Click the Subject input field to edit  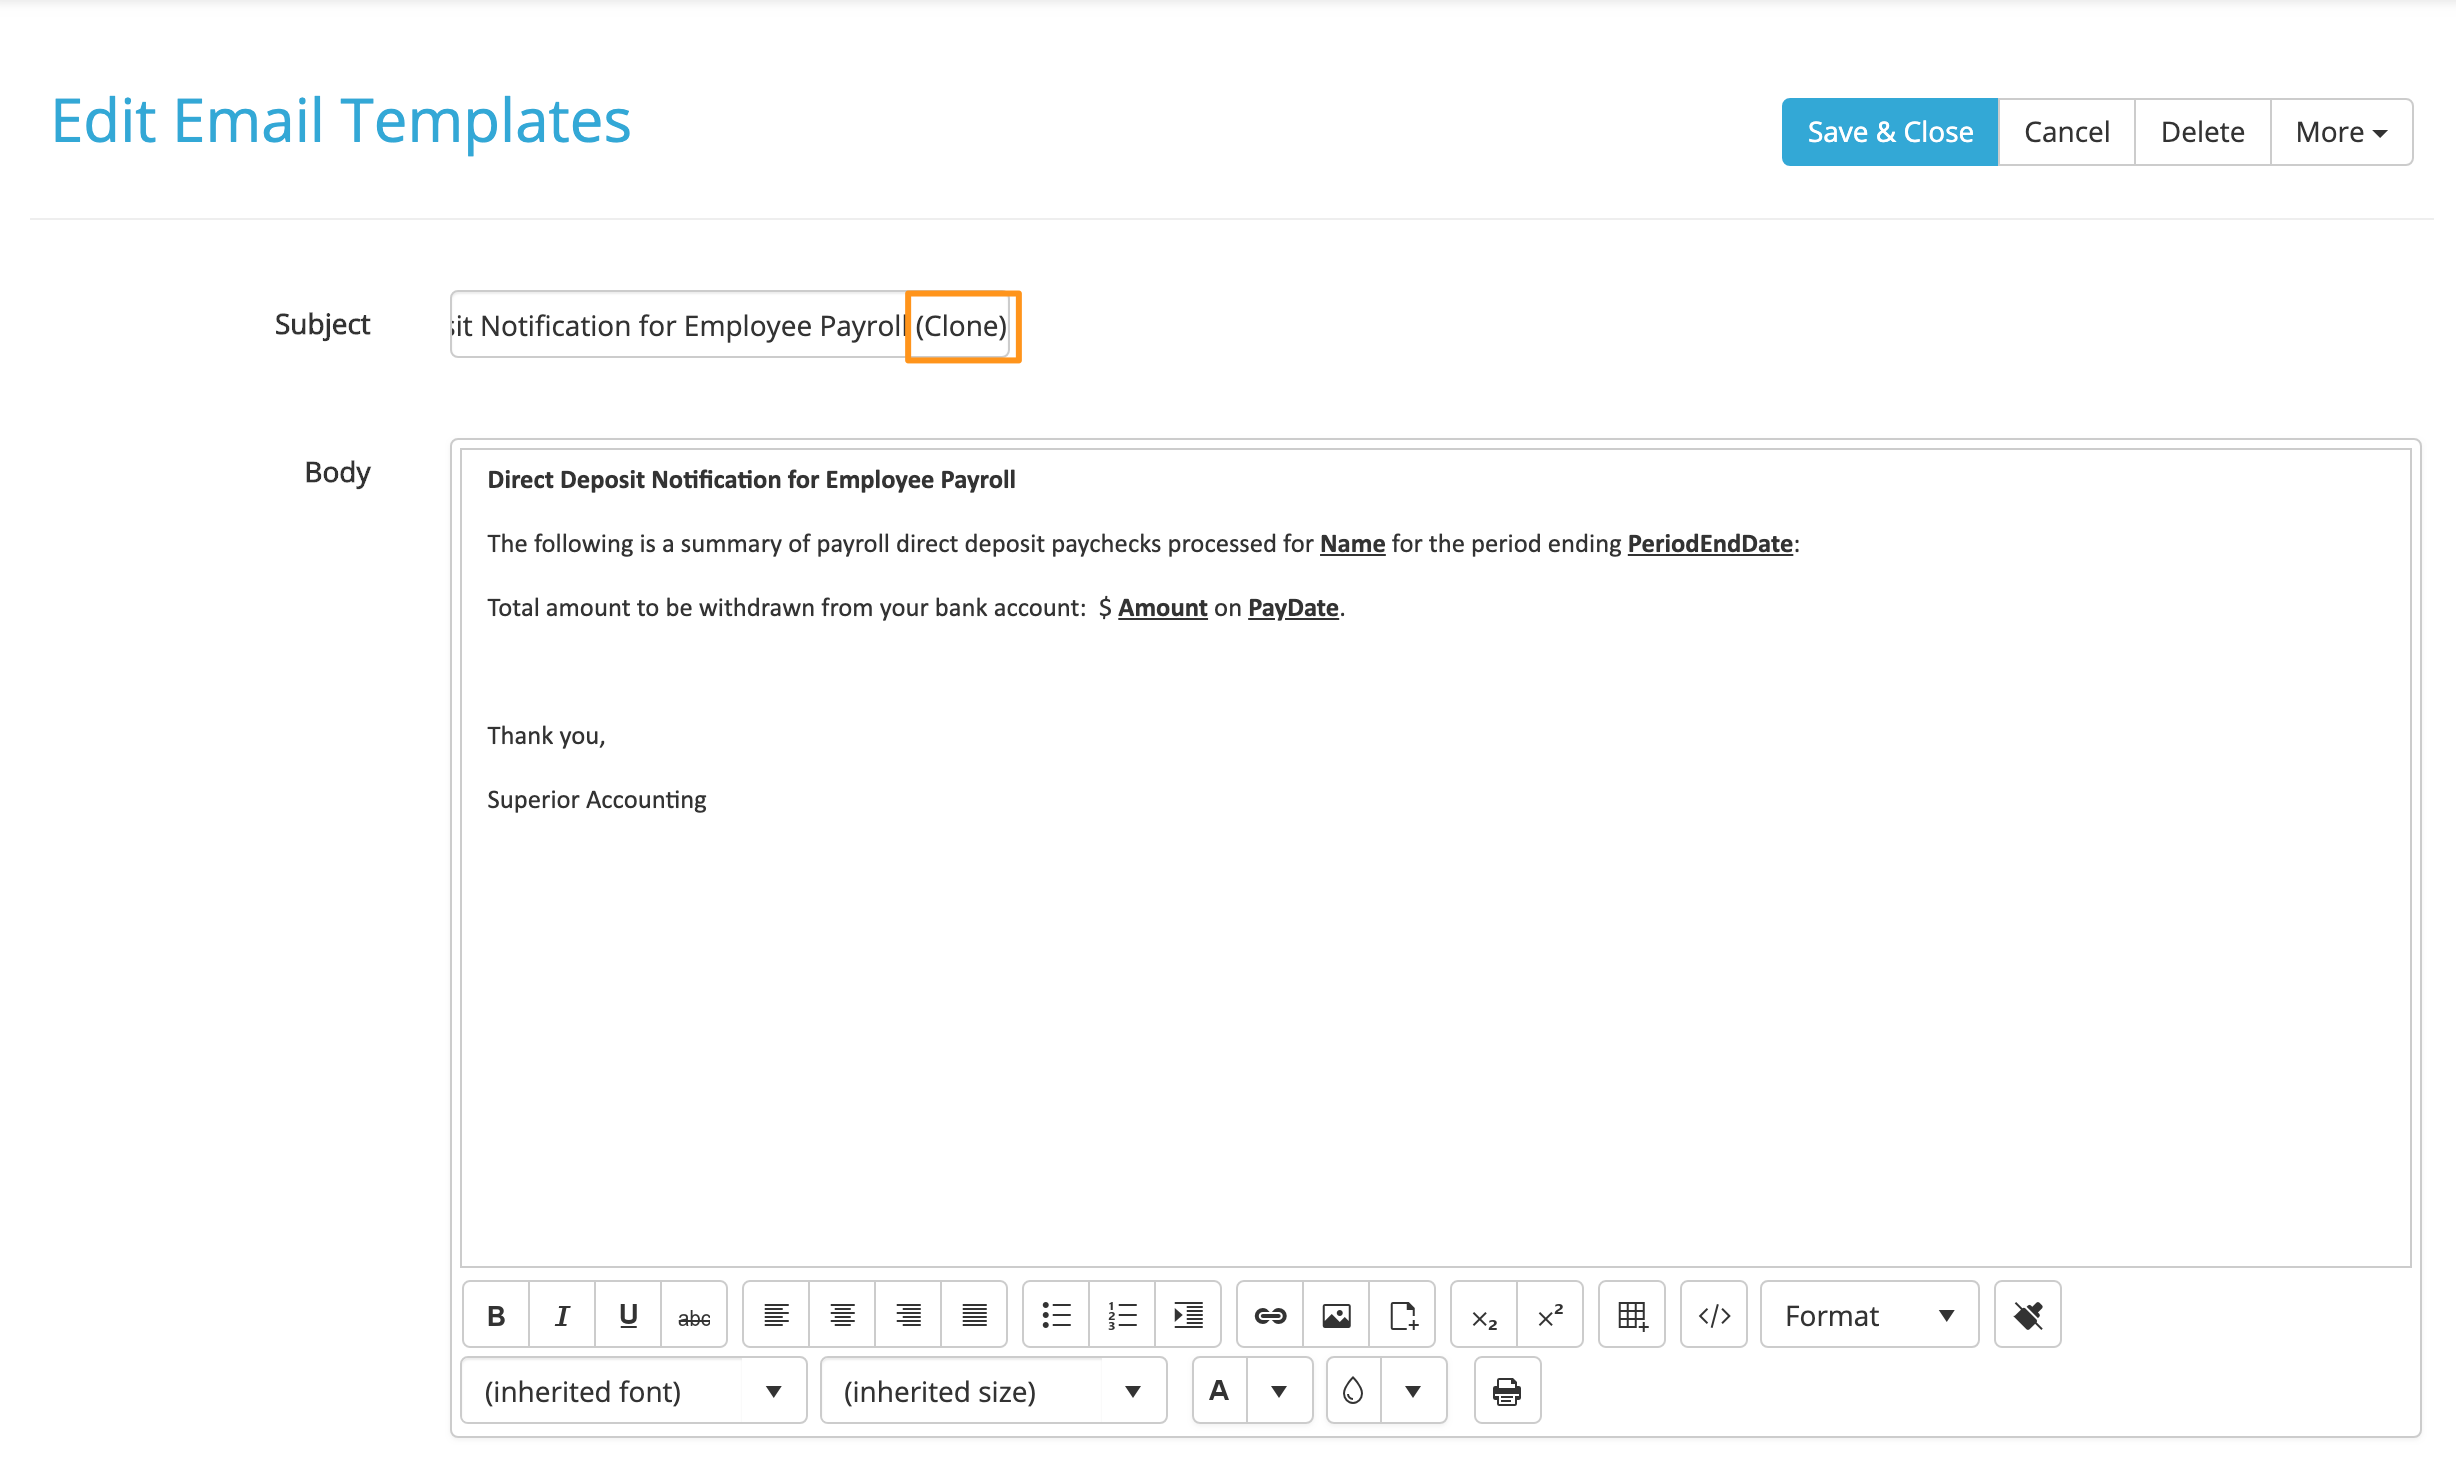(734, 325)
